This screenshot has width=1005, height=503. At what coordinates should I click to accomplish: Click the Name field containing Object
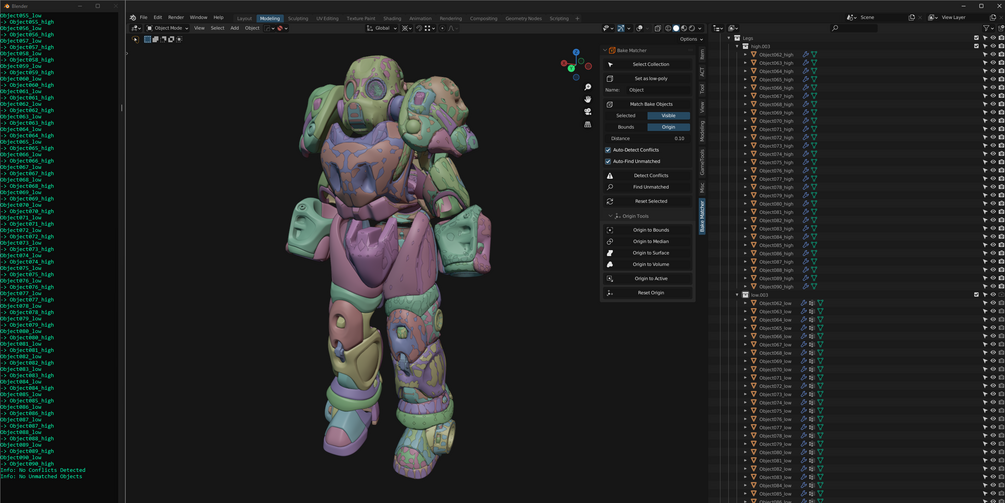click(x=658, y=90)
